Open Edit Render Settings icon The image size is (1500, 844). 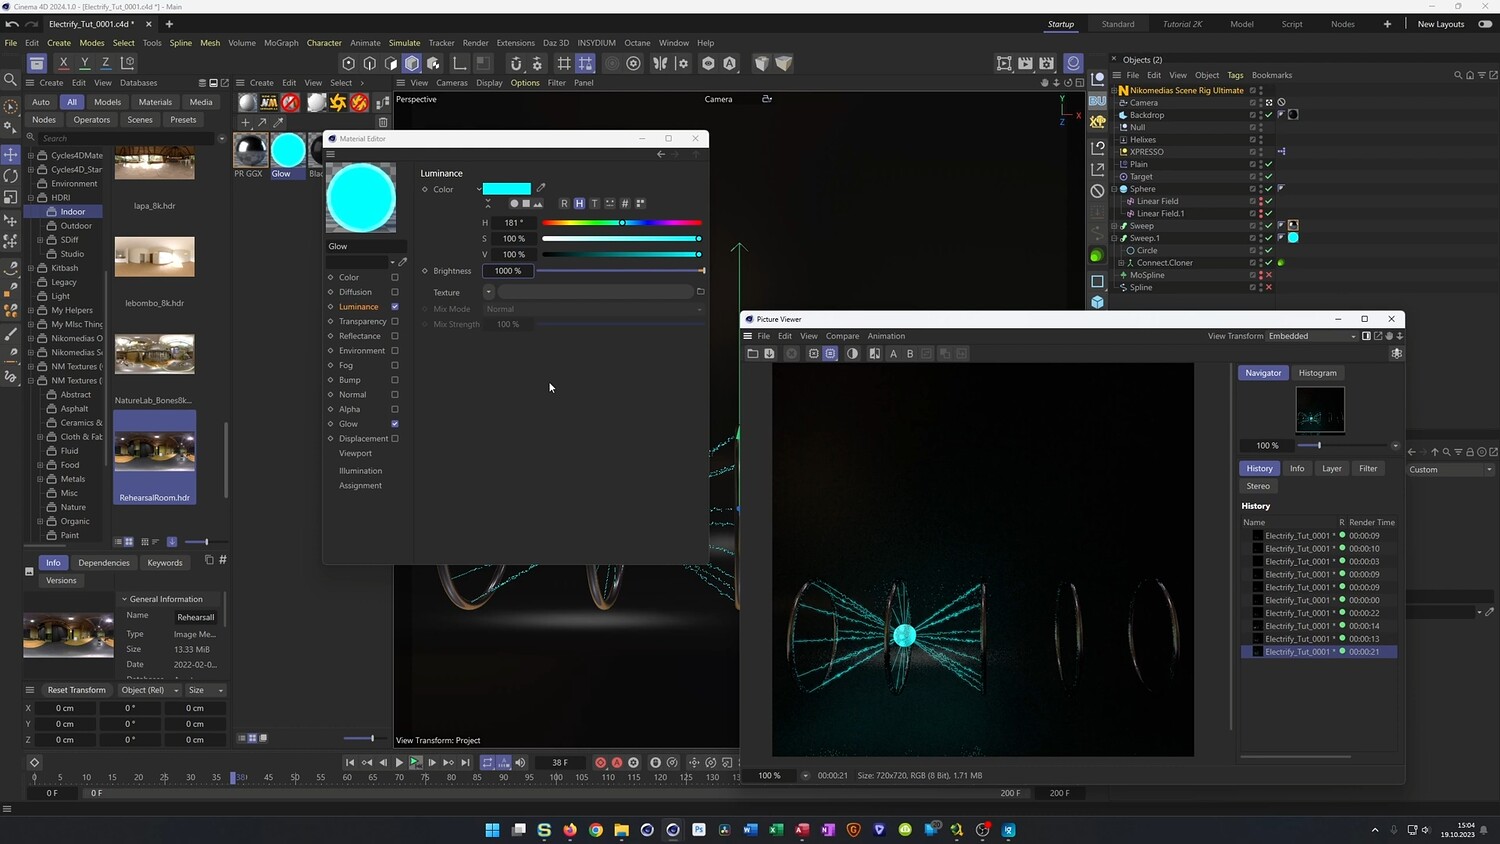click(x=1046, y=63)
